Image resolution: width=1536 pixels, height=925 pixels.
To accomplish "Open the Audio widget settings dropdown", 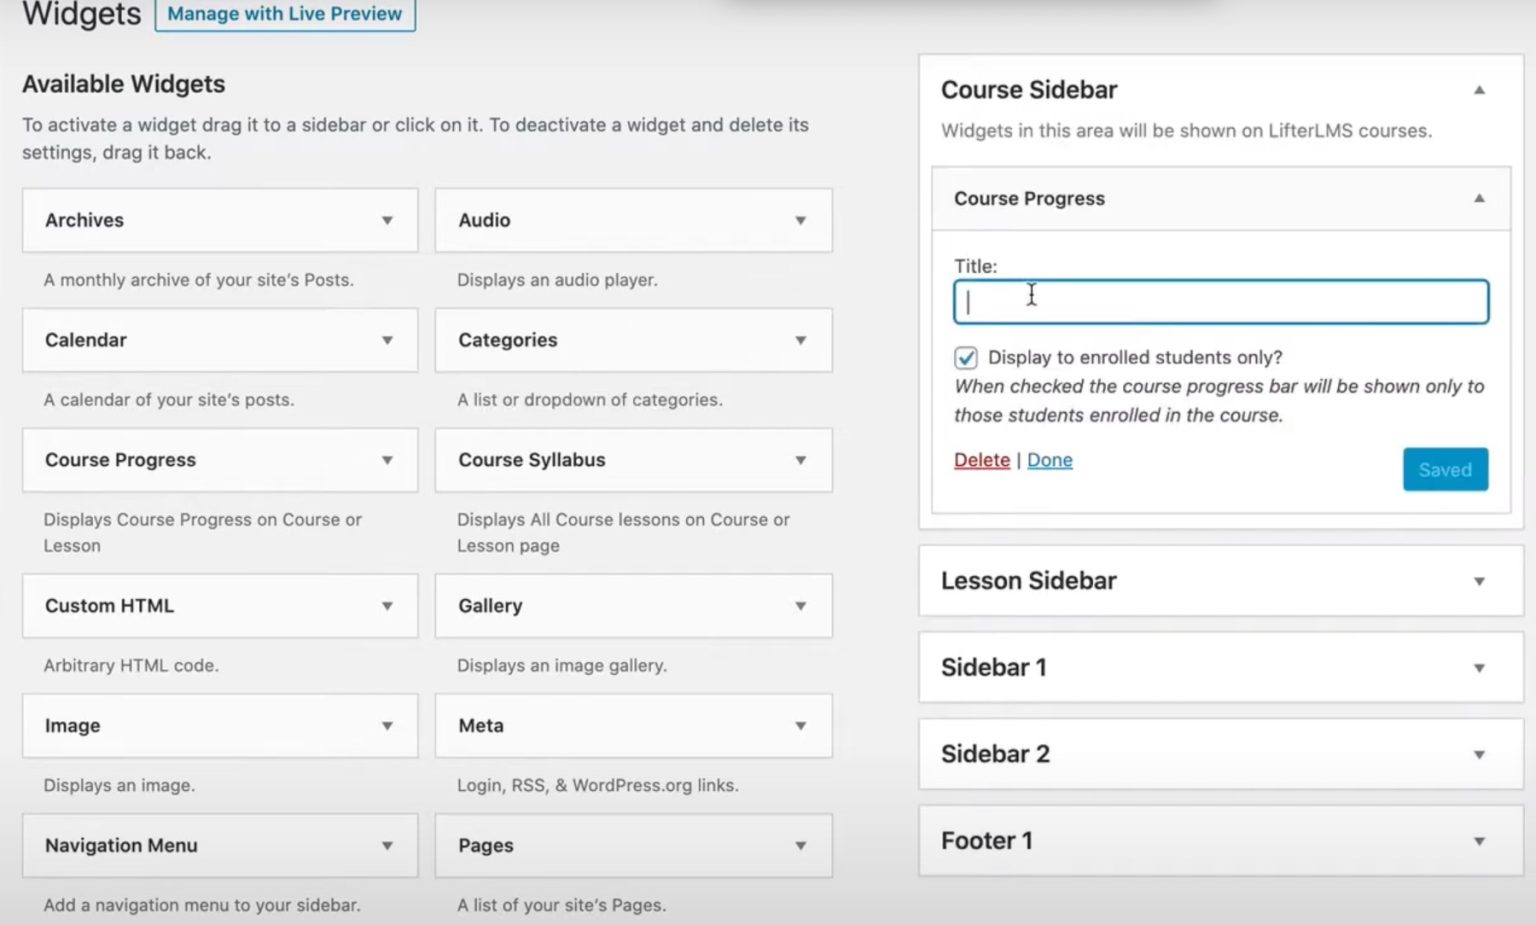I will point(801,220).
